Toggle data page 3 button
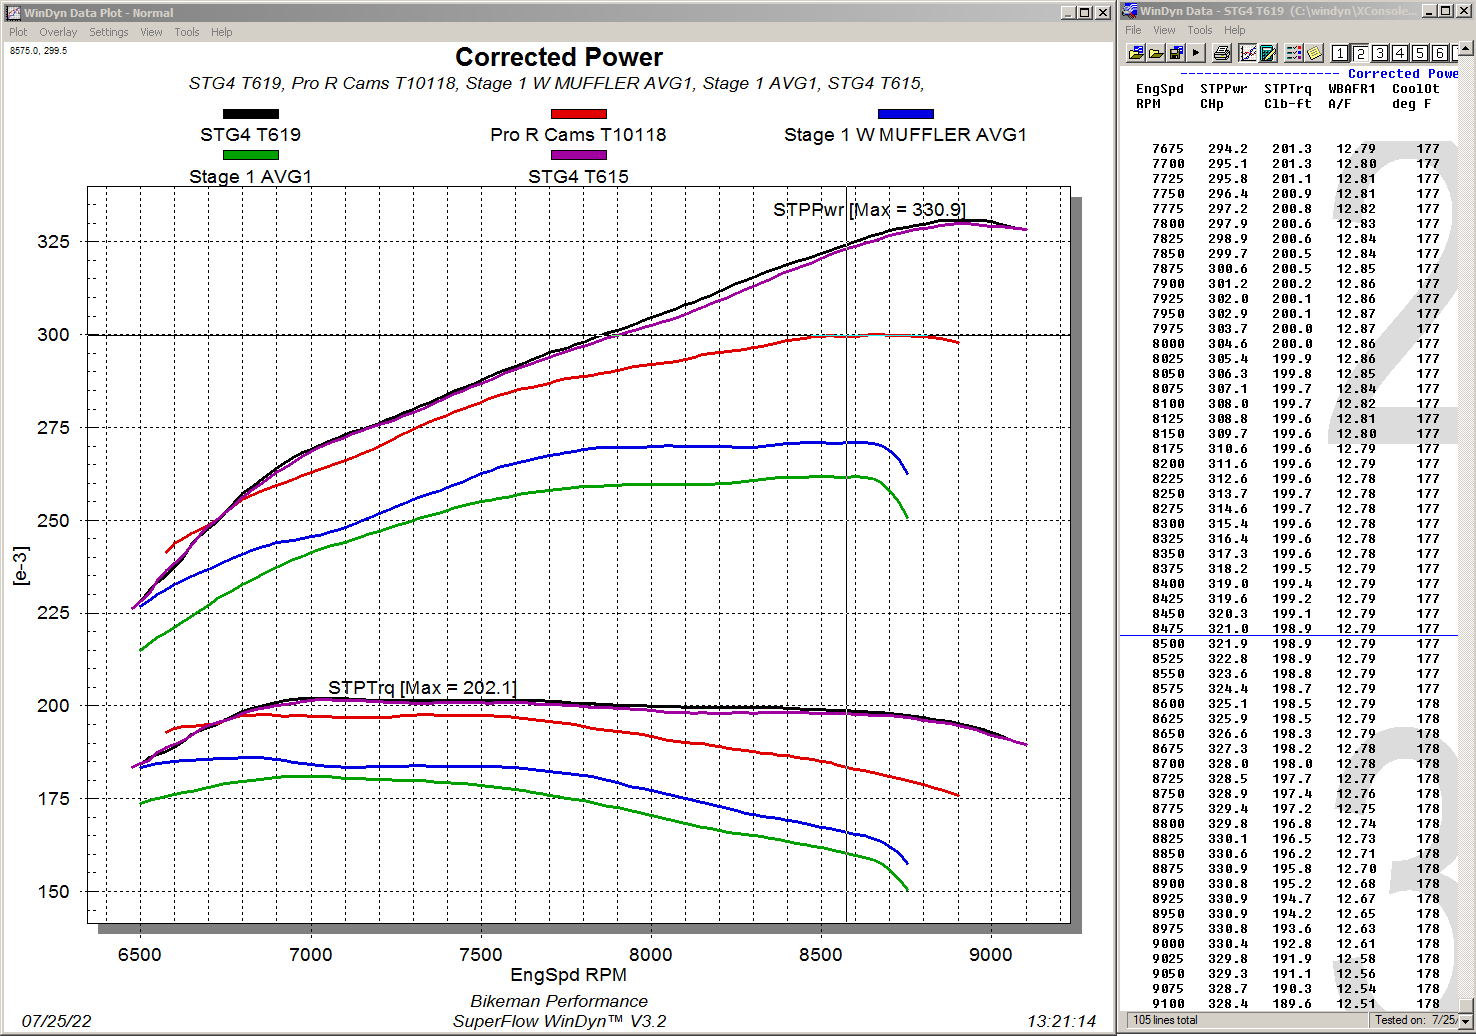Viewport: 1476px width, 1036px height. (x=1380, y=53)
